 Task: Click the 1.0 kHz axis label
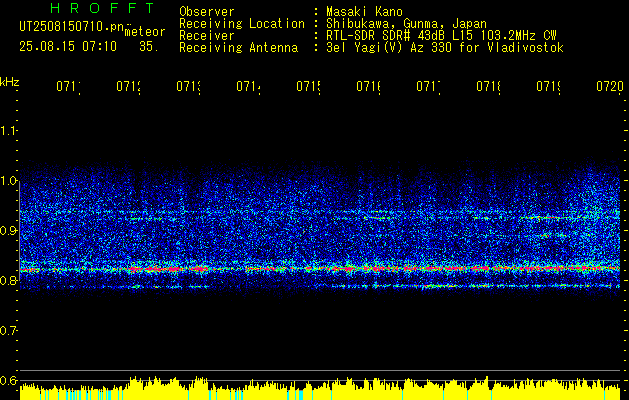[x=8, y=181]
